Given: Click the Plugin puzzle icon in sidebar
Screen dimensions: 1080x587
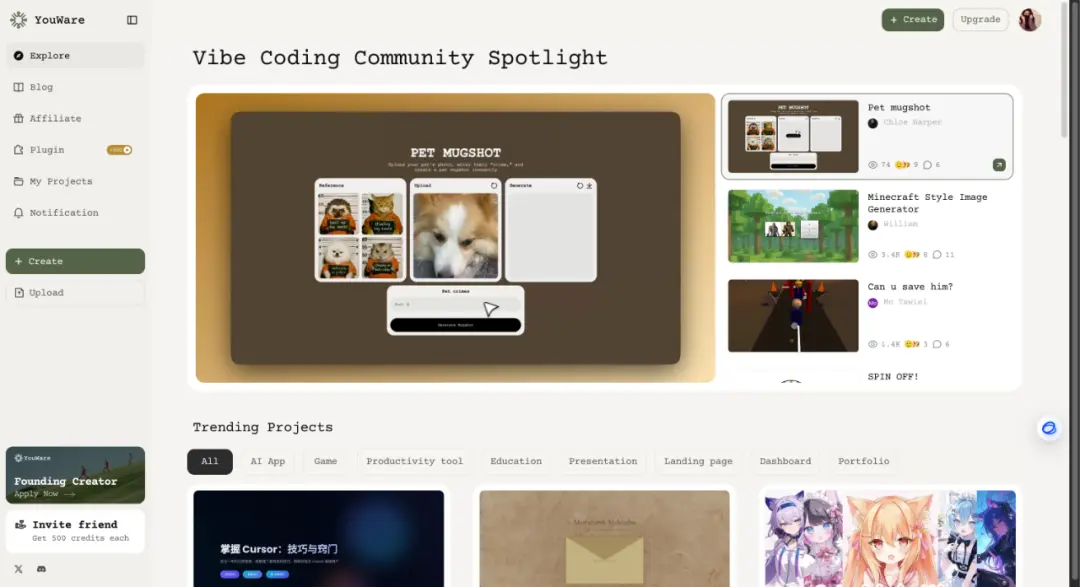Looking at the screenshot, I should tap(19, 150).
